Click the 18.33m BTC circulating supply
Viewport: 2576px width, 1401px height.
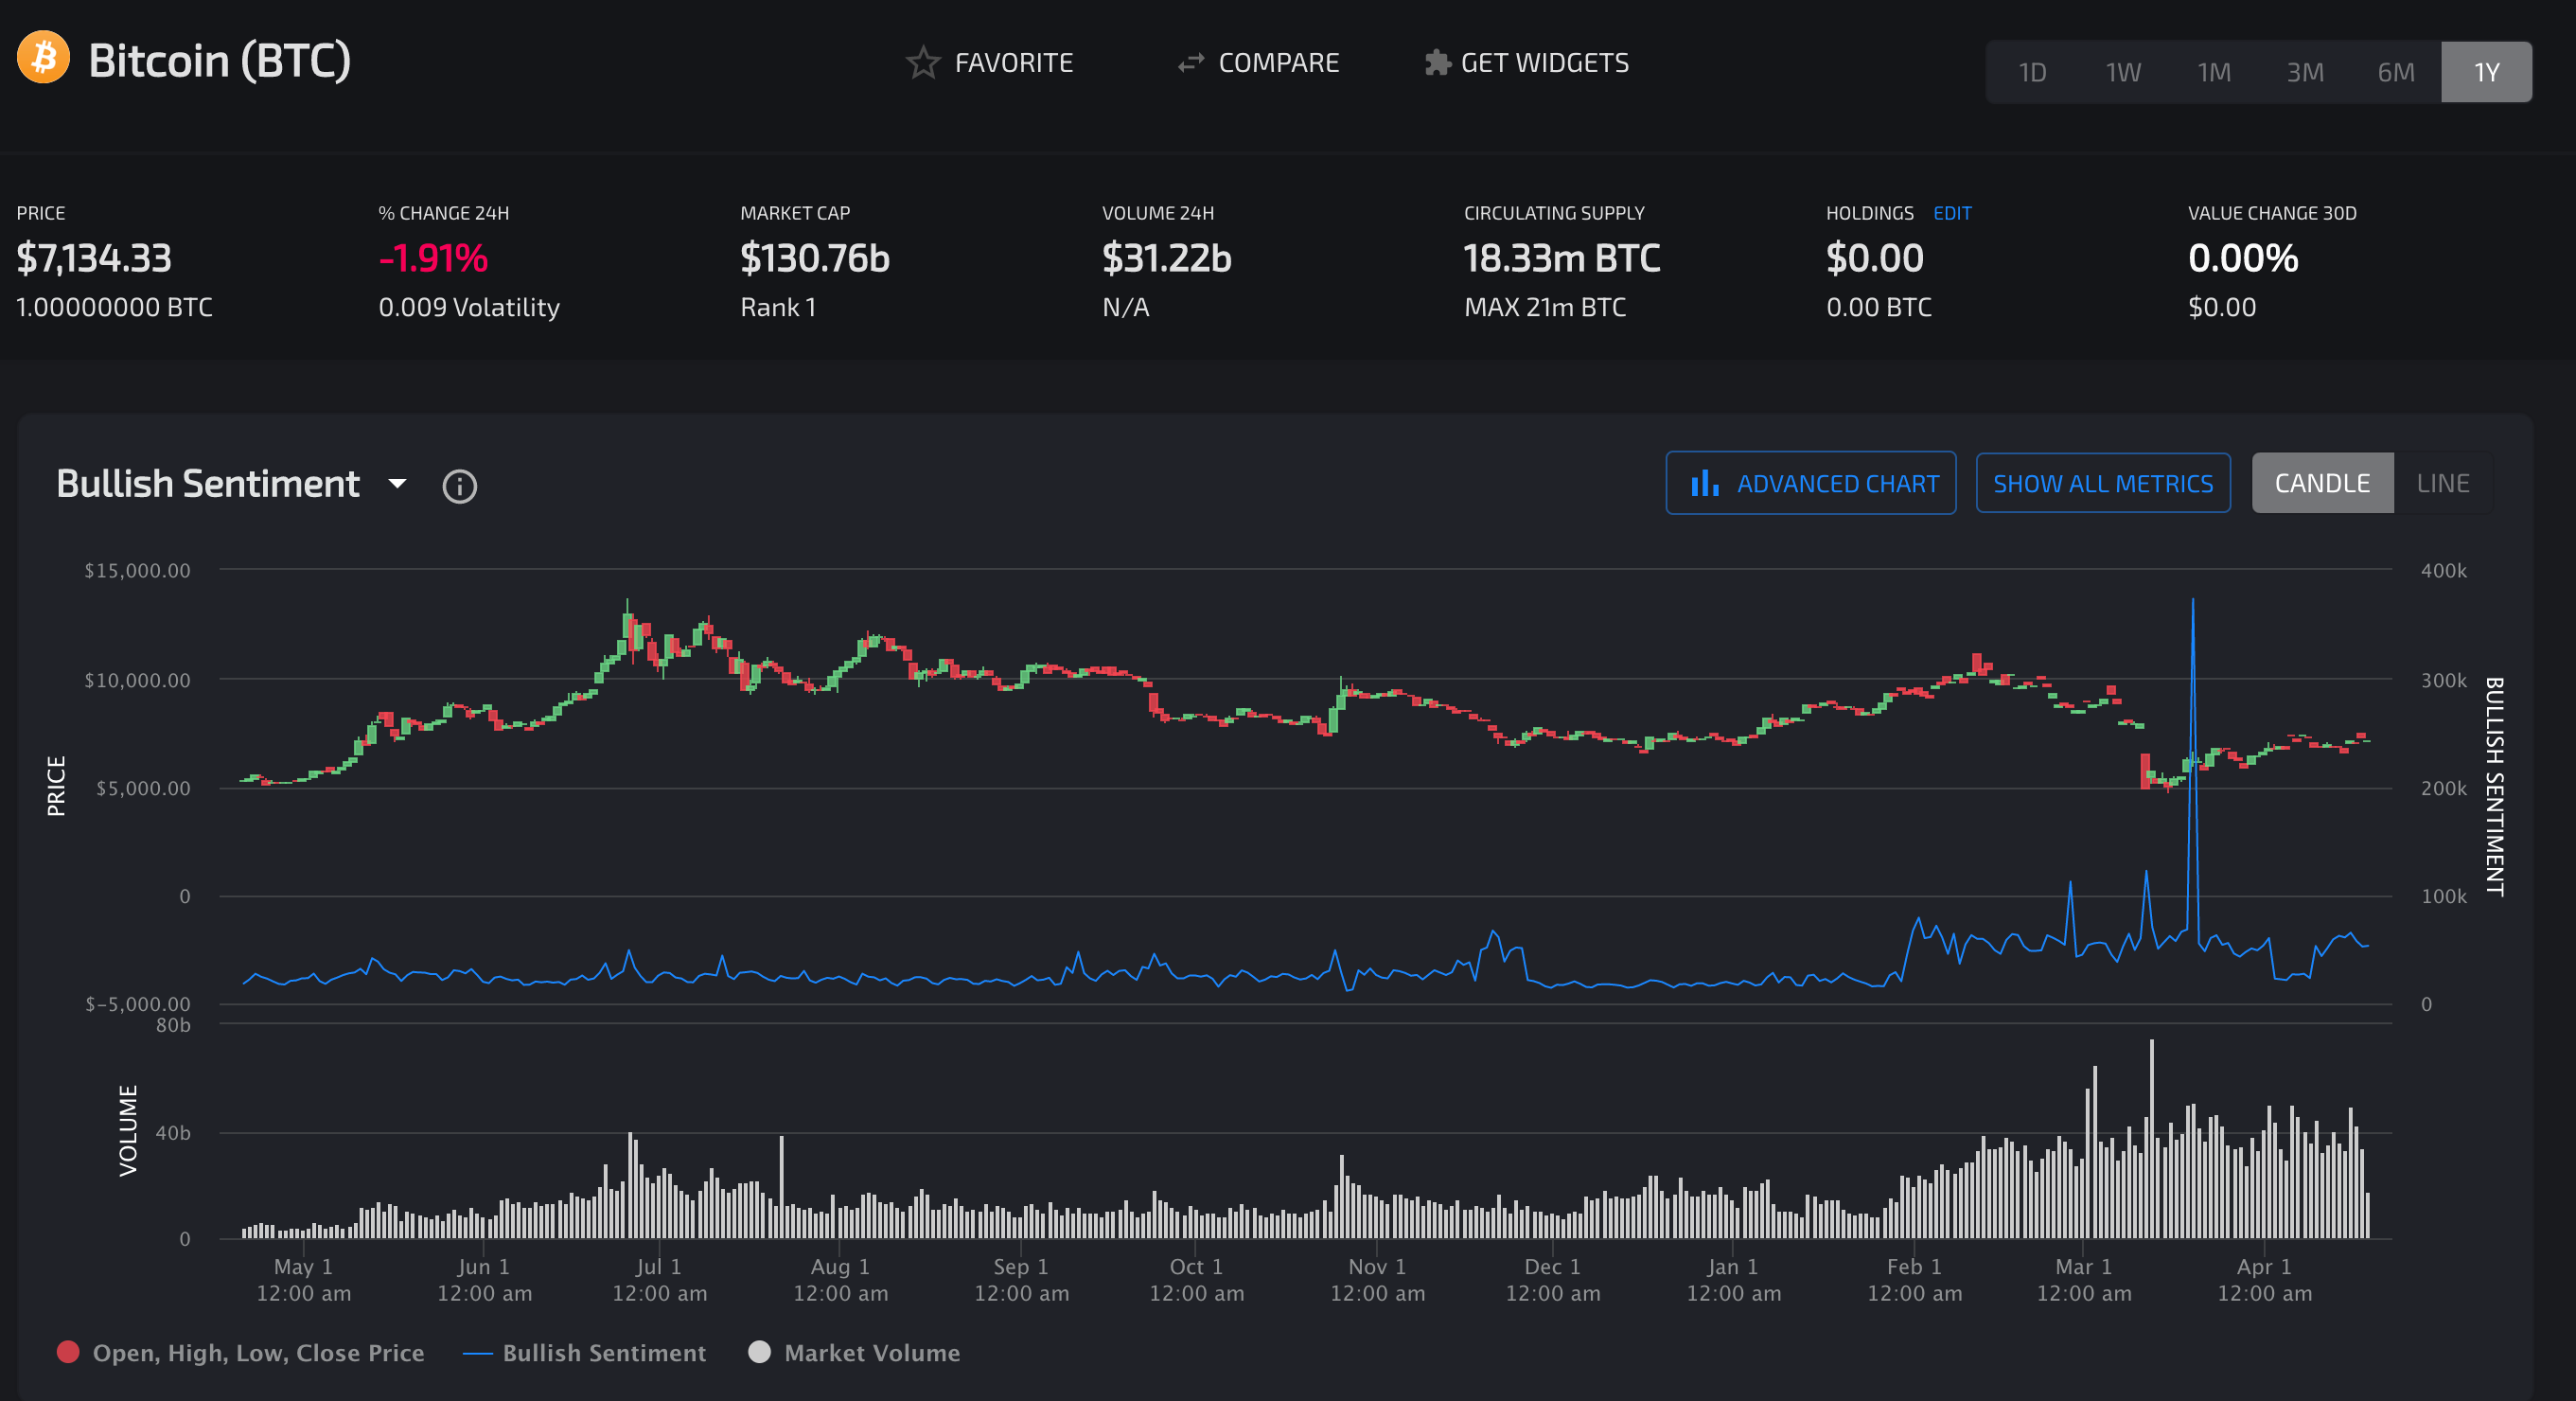[1561, 258]
